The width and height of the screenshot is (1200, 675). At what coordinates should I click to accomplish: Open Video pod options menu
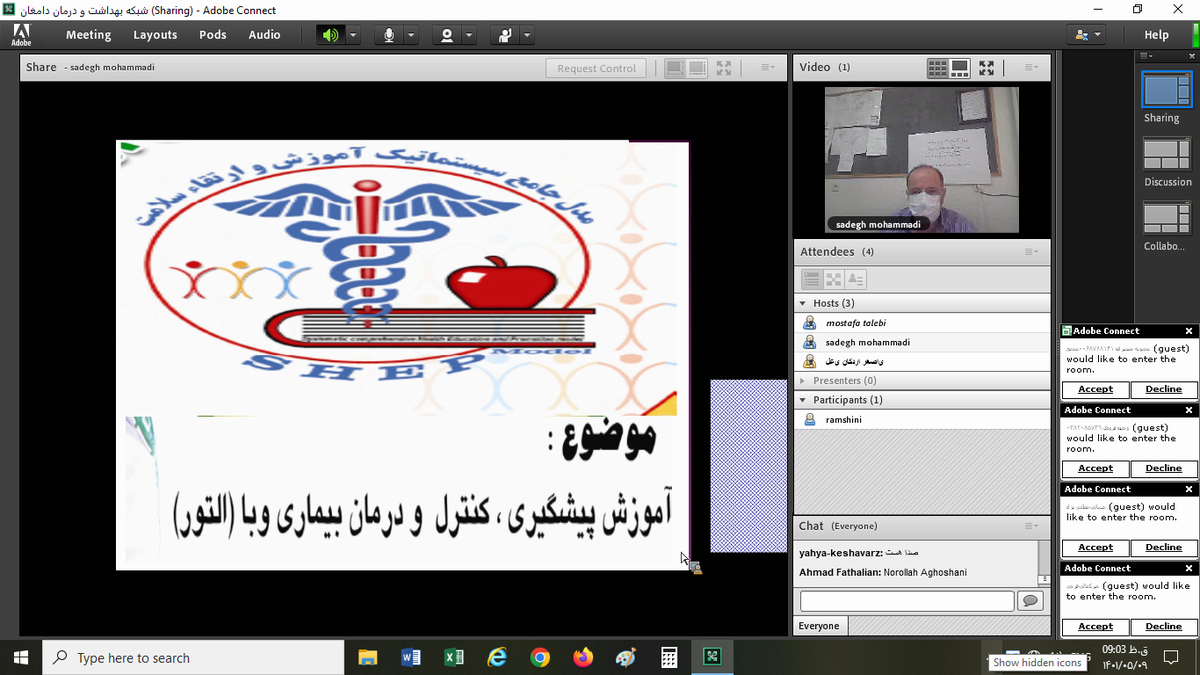(x=1032, y=68)
